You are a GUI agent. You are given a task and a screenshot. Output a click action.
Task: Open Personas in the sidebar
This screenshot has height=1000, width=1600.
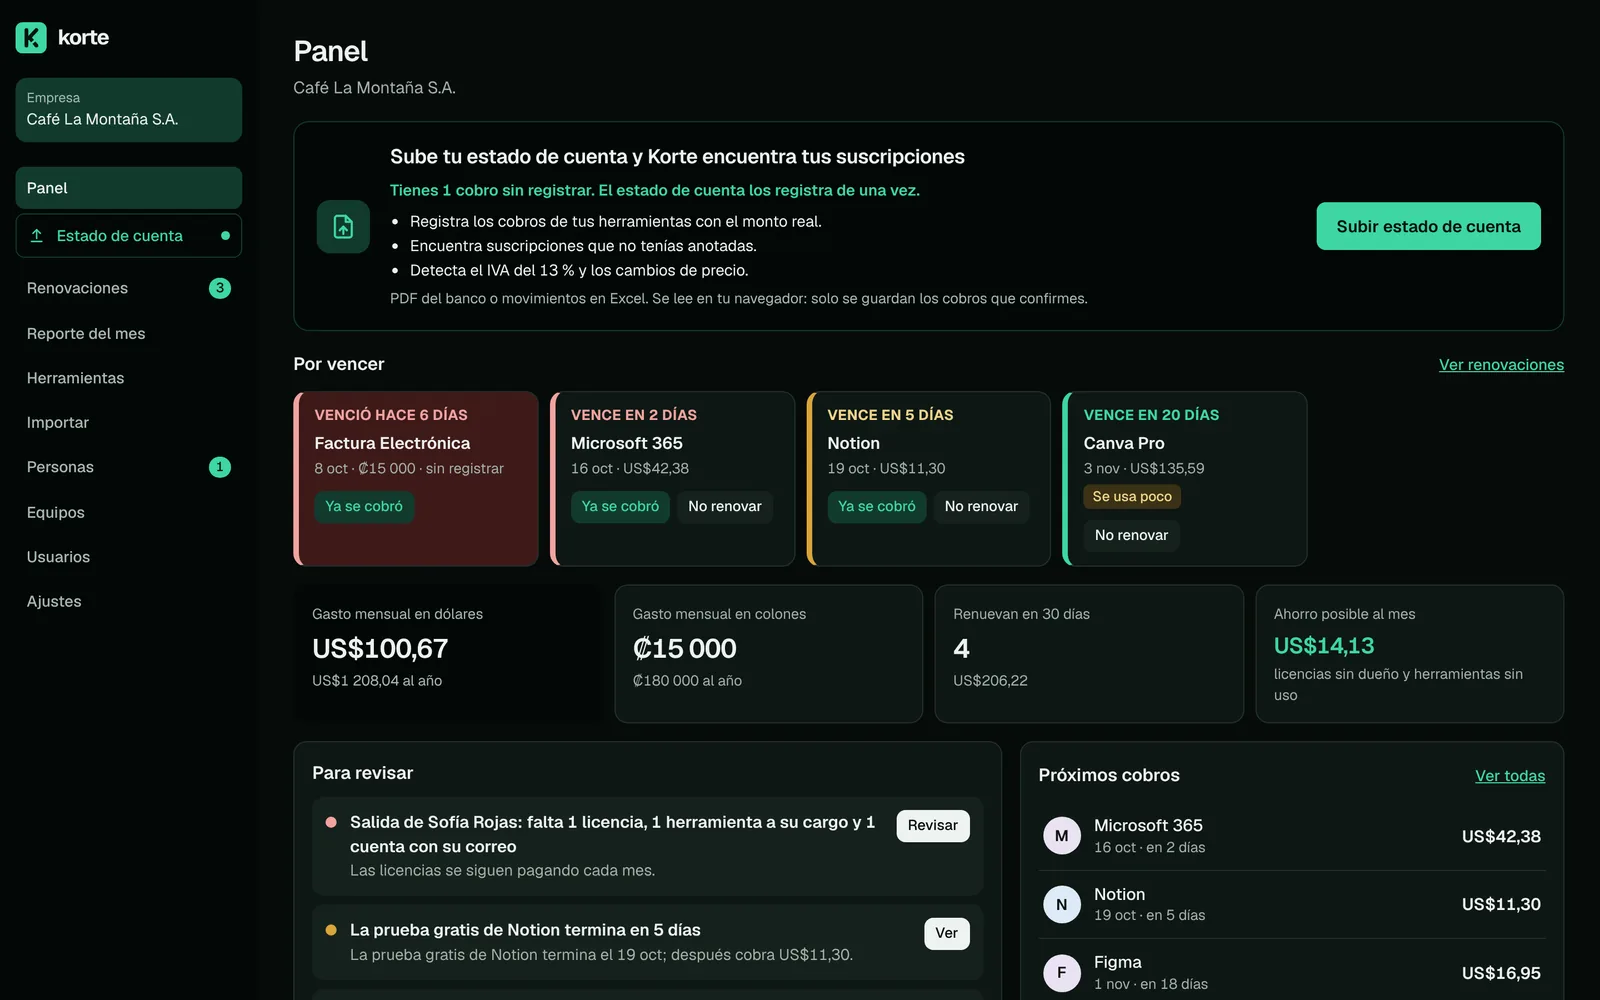(129, 467)
